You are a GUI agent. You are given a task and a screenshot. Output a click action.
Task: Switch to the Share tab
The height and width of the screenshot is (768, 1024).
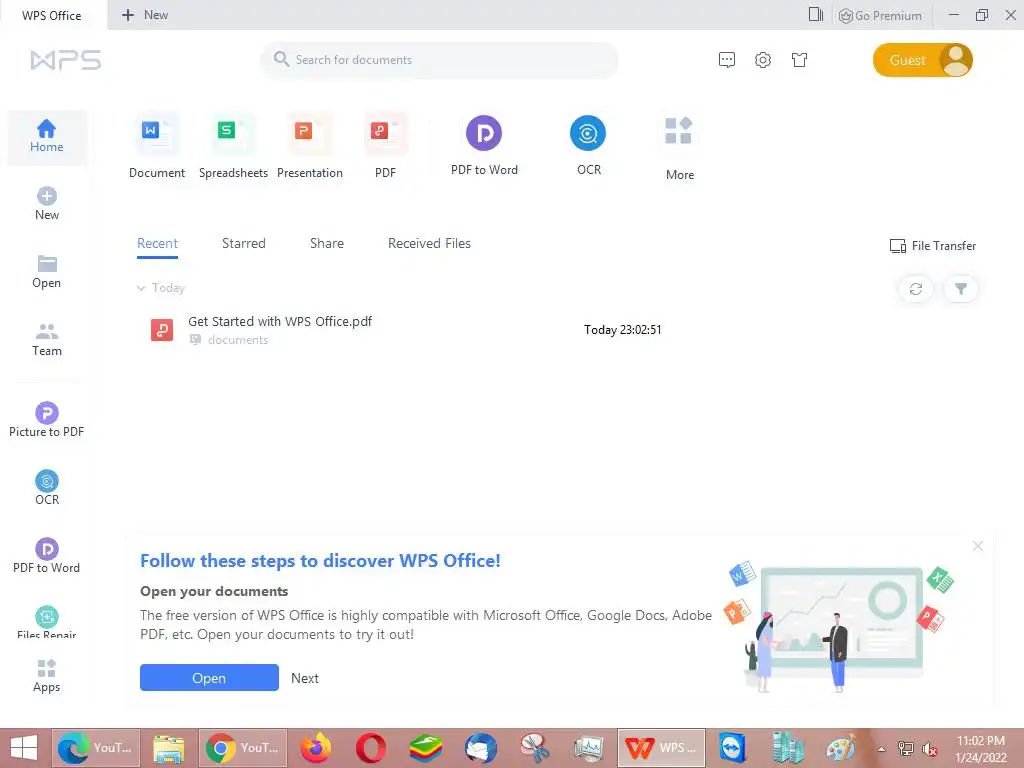(327, 244)
